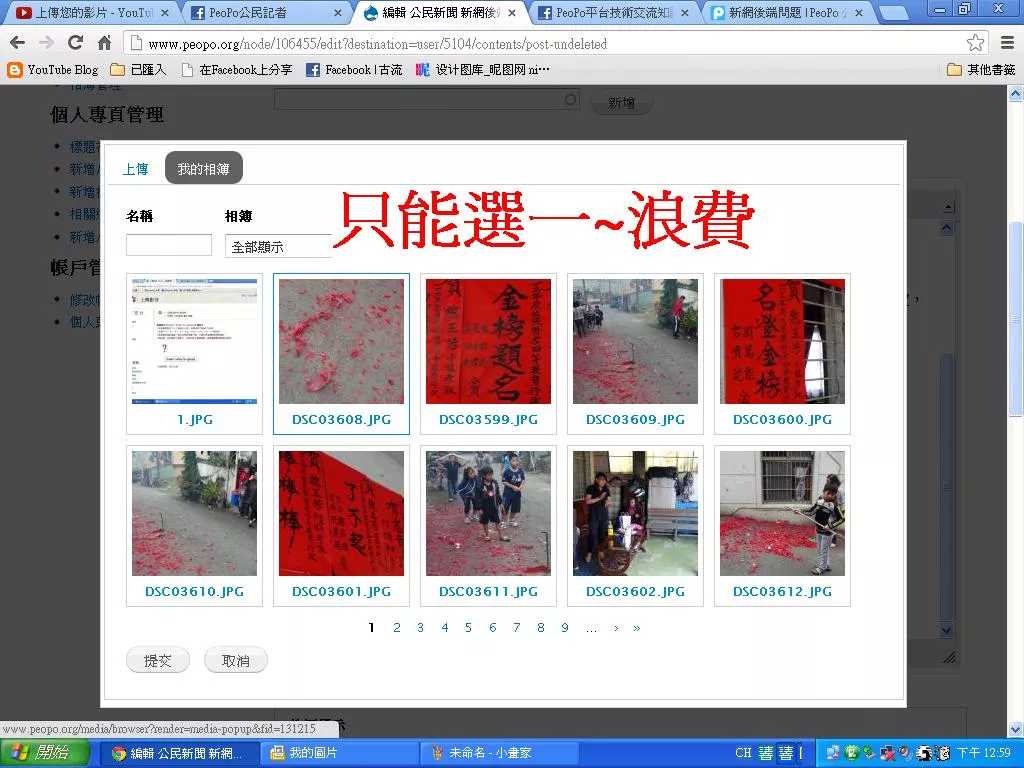Bookmark this page with the star icon

coord(976,43)
